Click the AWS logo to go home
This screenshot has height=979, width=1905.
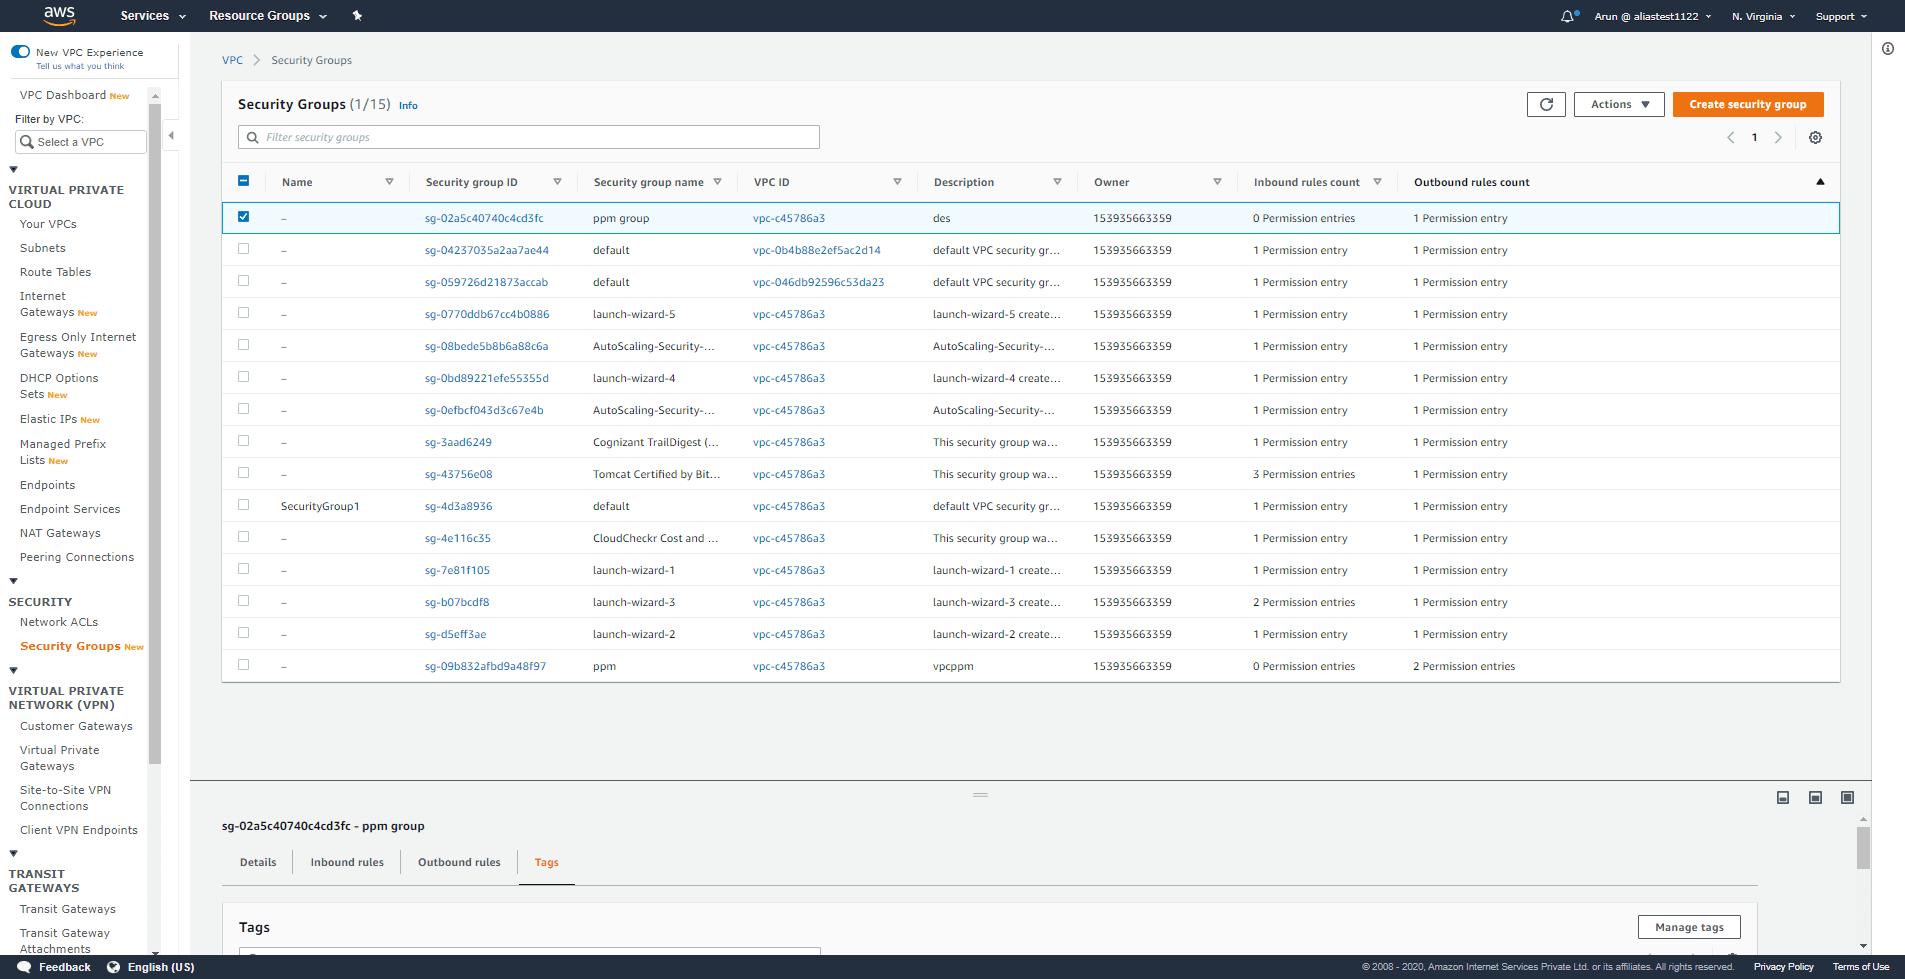58,16
